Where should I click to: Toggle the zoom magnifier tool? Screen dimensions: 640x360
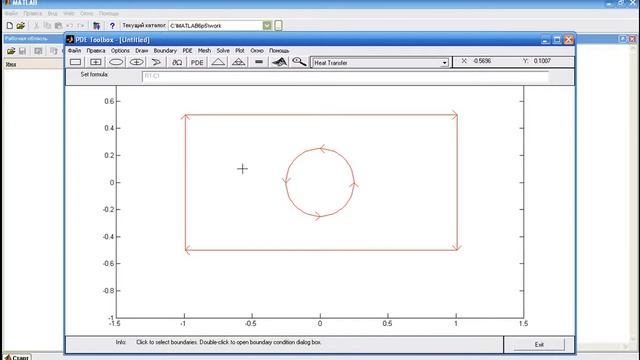(x=299, y=62)
